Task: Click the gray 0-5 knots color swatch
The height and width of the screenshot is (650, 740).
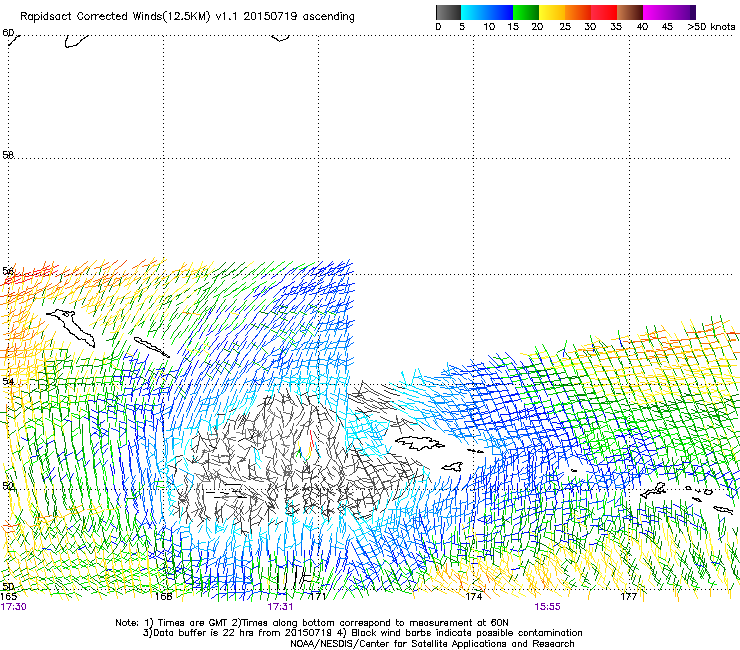Action: tap(448, 12)
